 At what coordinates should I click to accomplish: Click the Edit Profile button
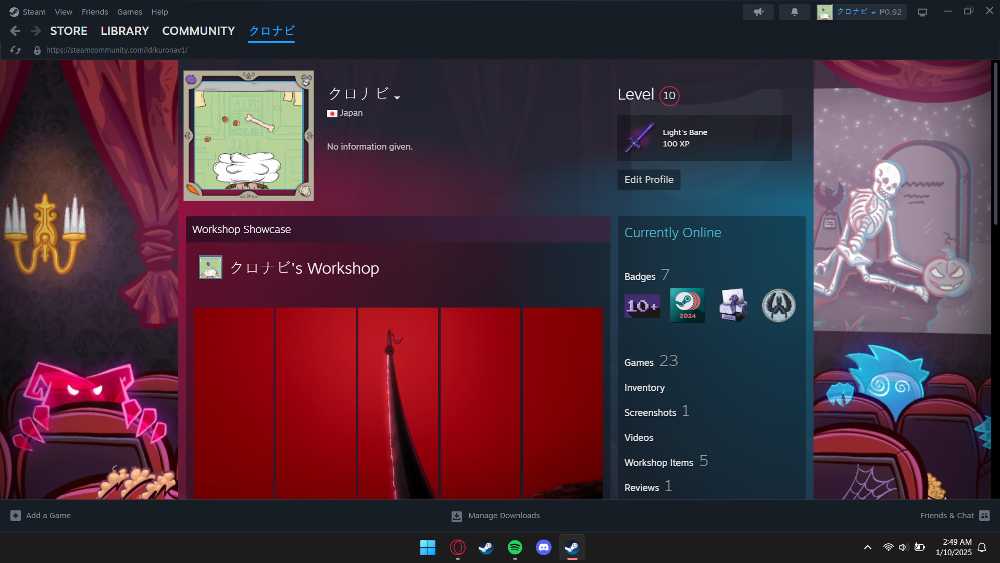[x=648, y=180]
